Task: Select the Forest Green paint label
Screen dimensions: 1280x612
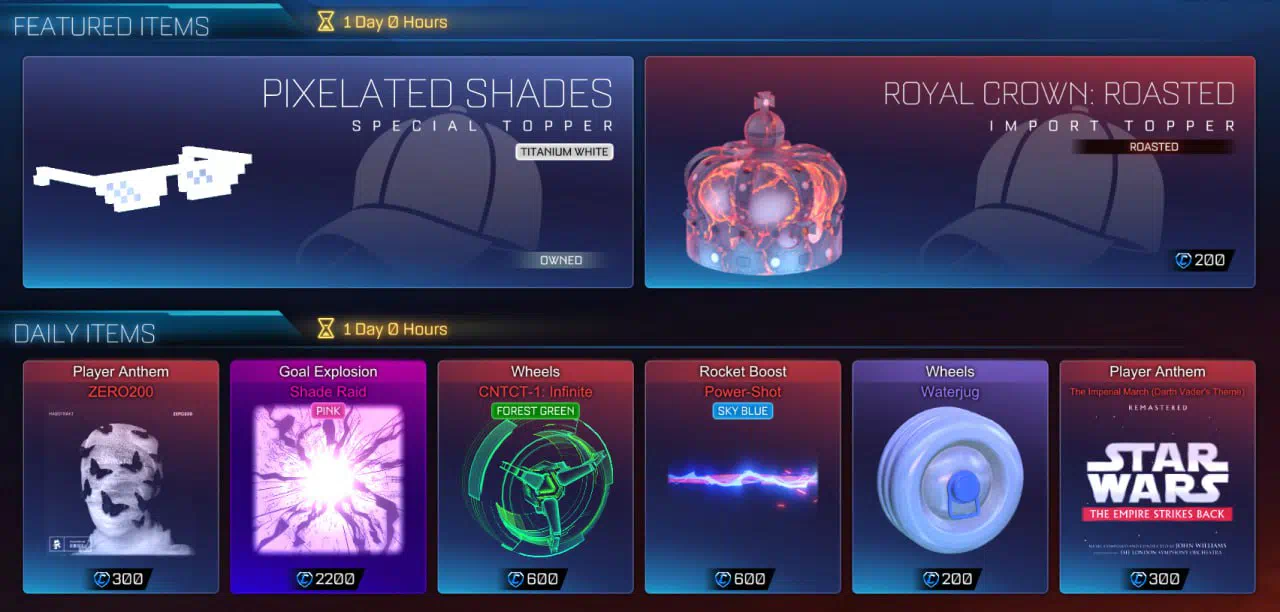Action: pos(536,411)
